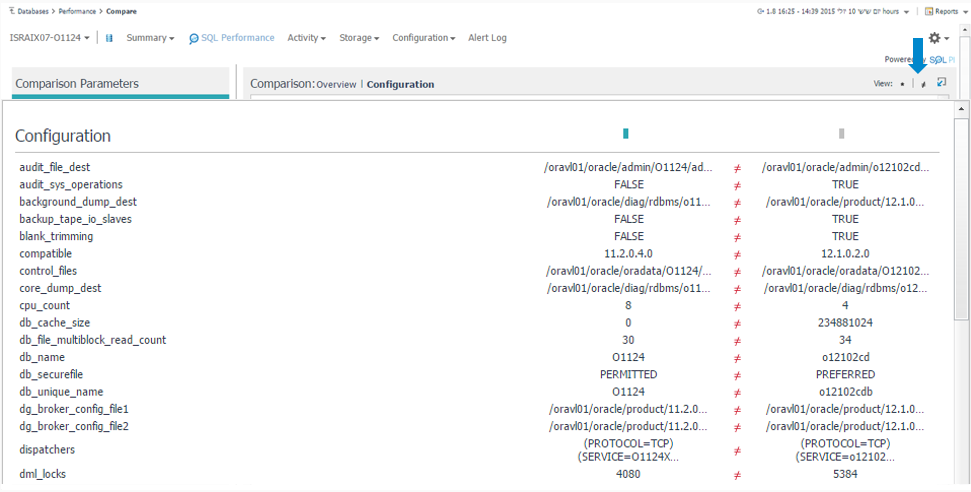Open the Configuration menu in navigation bar
971x492 pixels.
[x=424, y=38]
